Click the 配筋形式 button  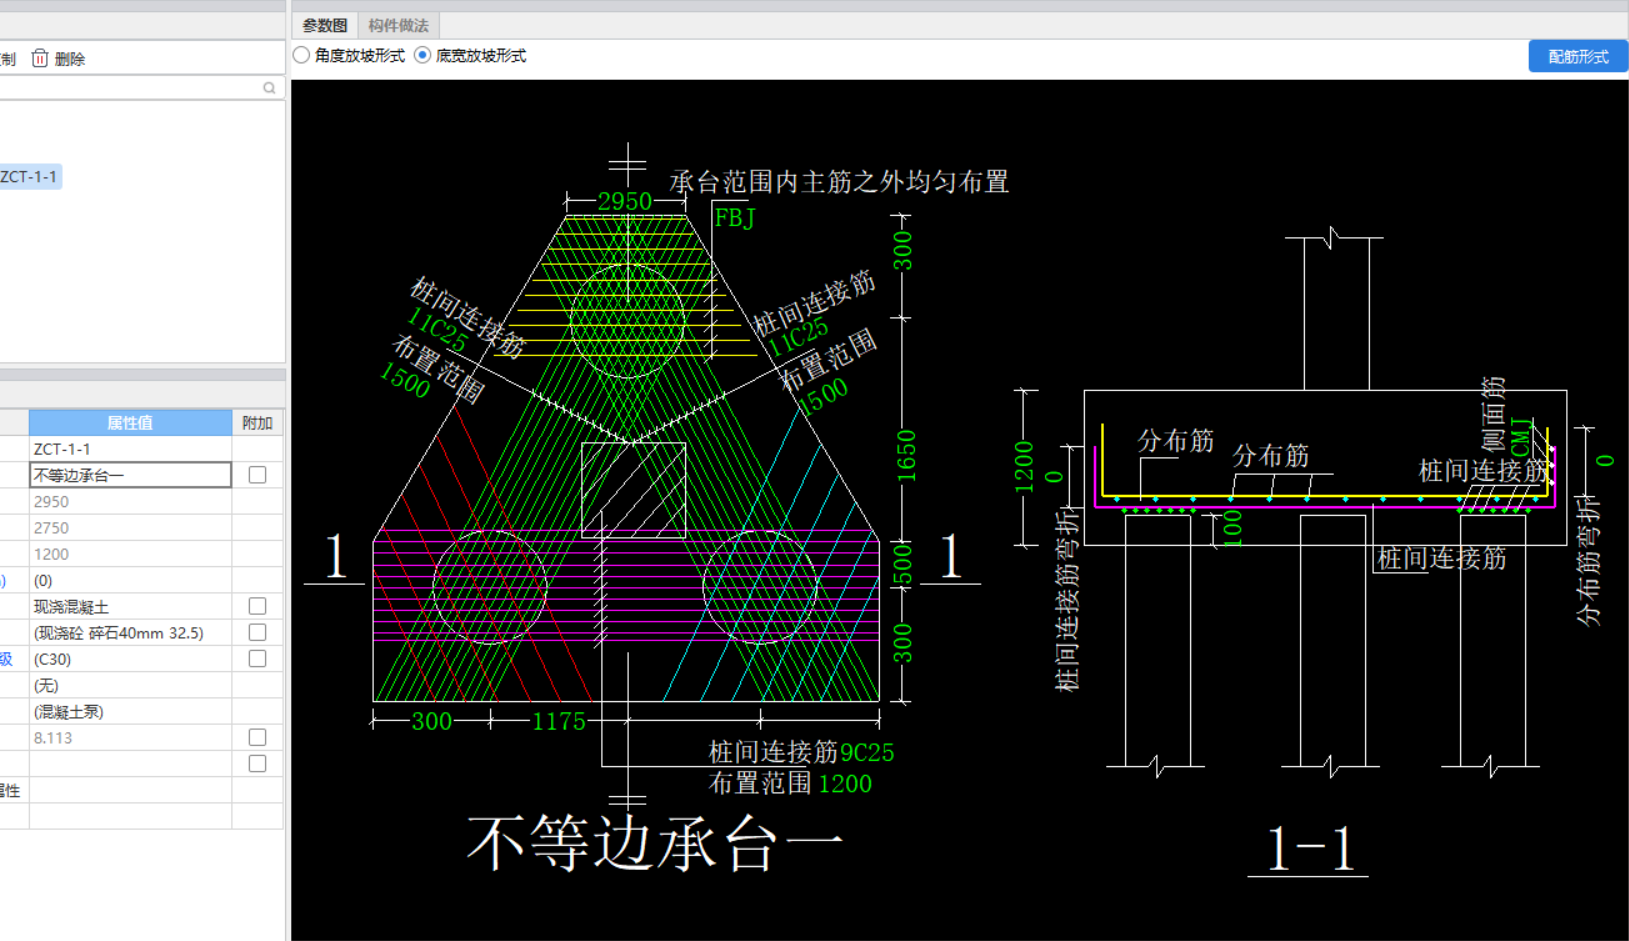click(x=1578, y=57)
